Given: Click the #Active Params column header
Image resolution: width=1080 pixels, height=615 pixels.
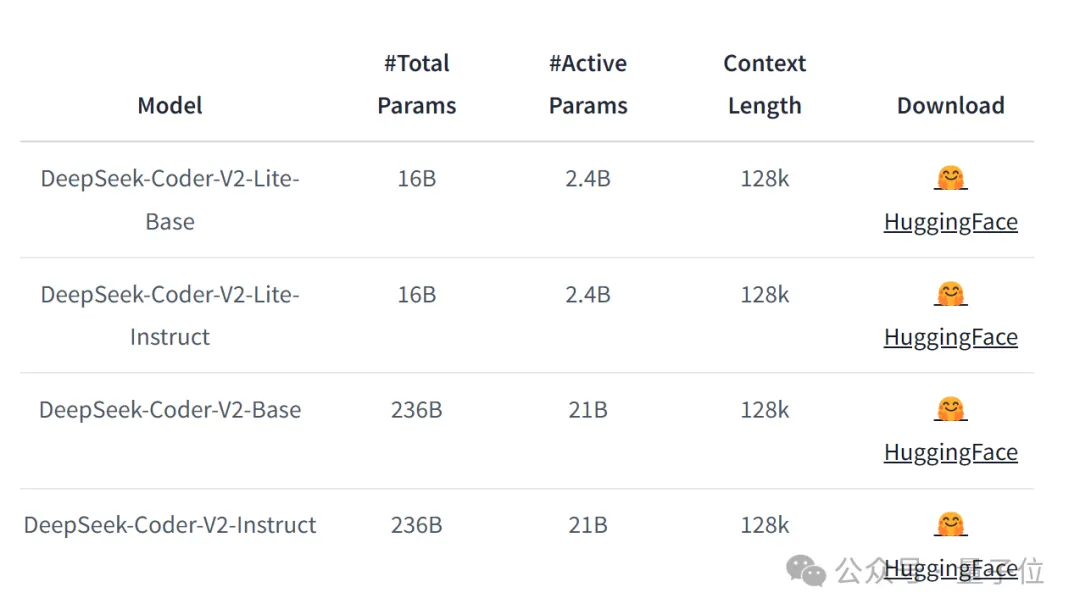Looking at the screenshot, I should click(588, 84).
